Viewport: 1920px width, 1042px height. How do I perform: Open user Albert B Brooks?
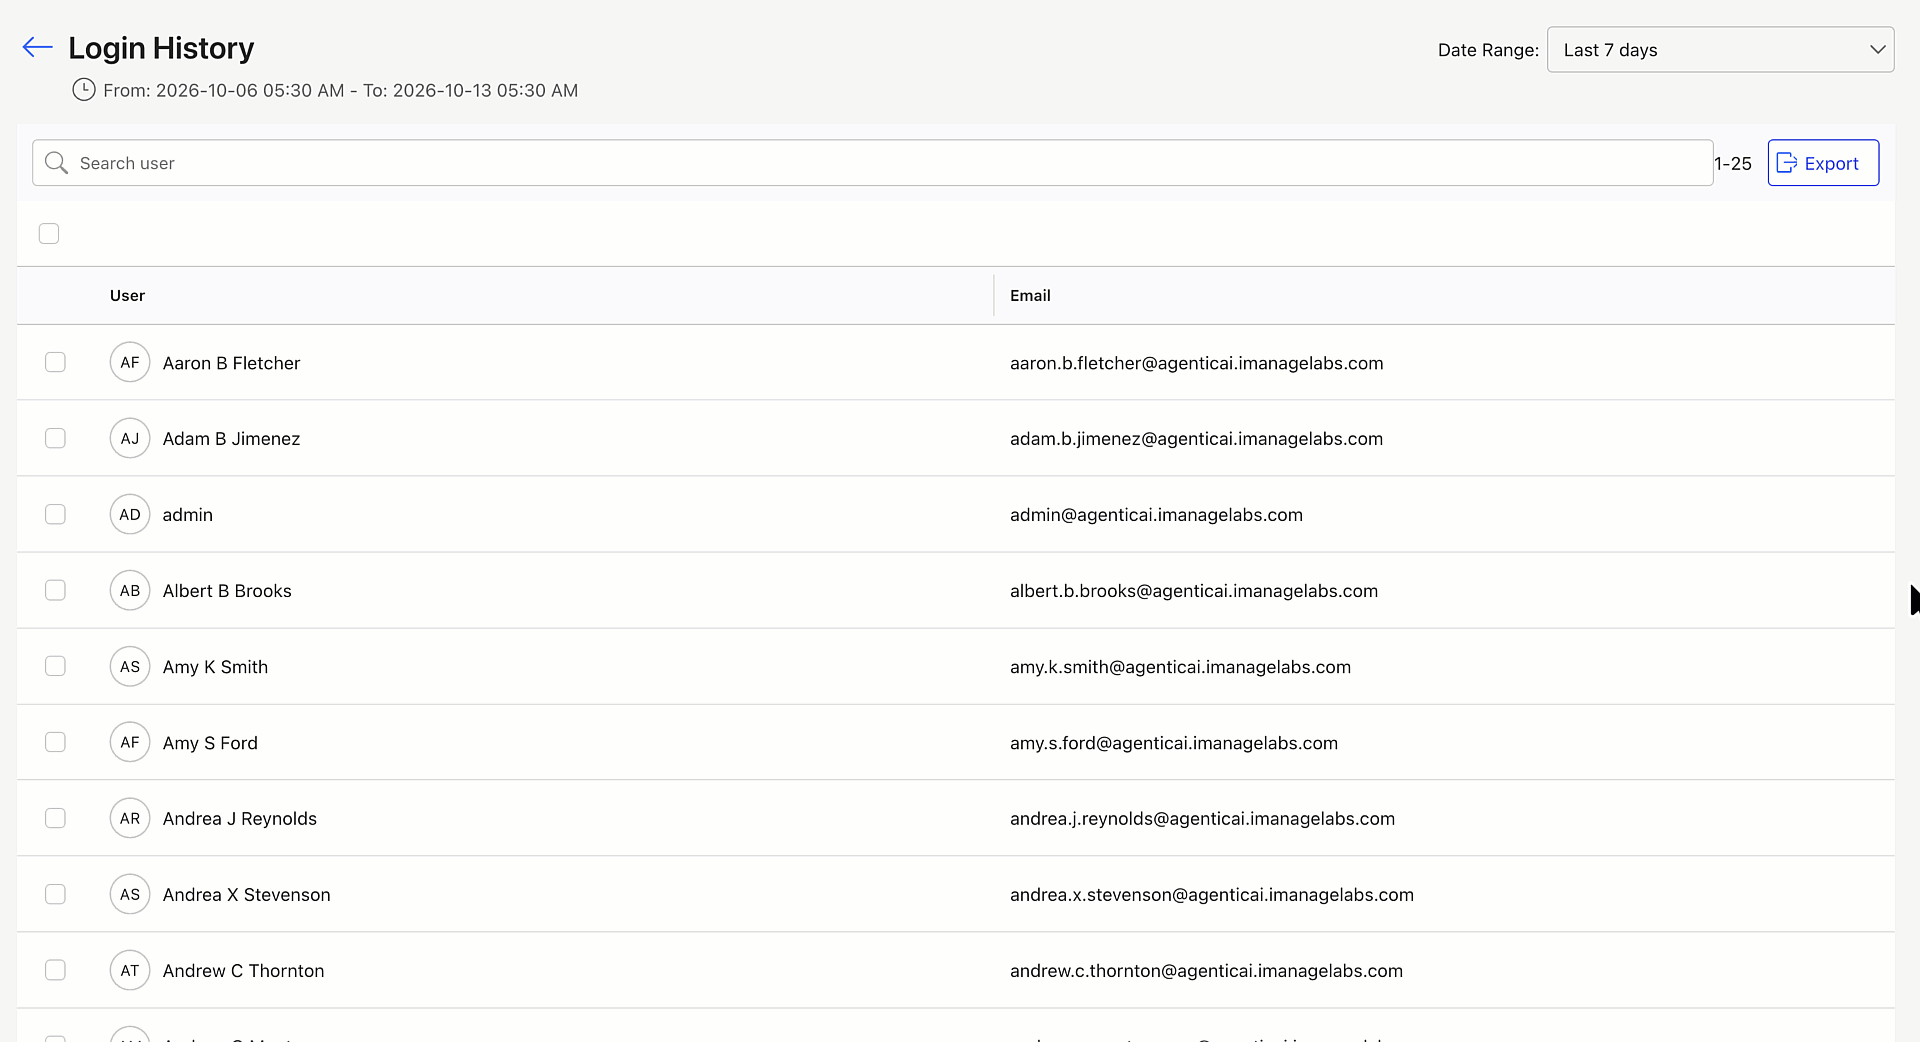pyautogui.click(x=227, y=591)
